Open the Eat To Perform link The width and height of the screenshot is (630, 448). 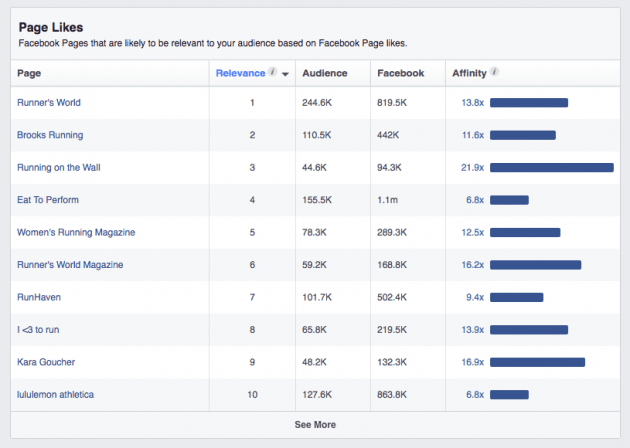pos(48,200)
